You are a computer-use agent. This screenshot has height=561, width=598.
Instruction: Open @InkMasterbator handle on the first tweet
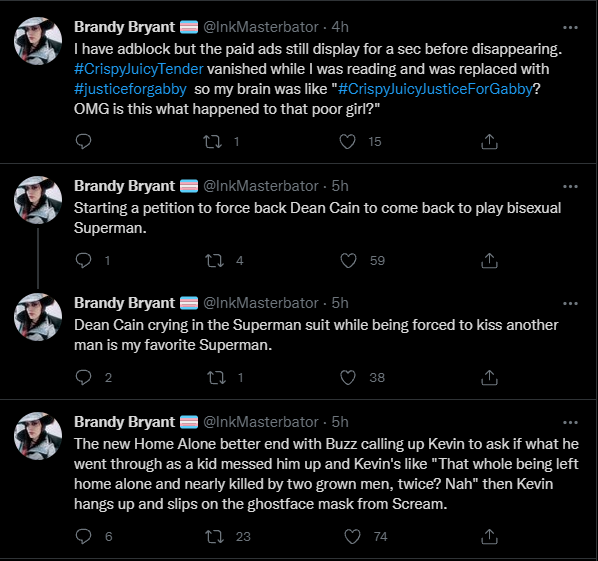click(x=260, y=27)
